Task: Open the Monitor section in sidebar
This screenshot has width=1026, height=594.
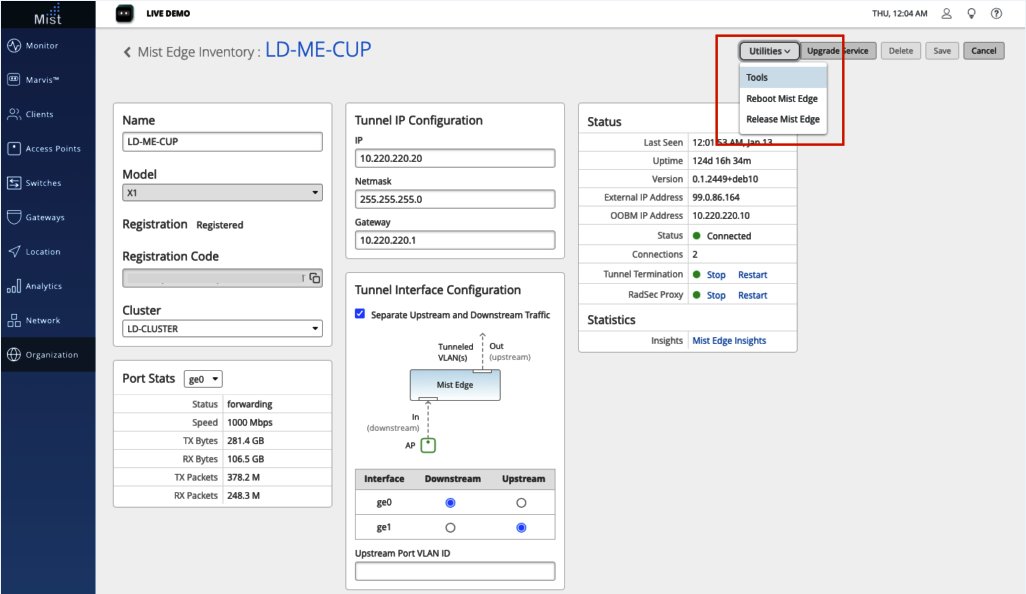Action: (x=41, y=46)
